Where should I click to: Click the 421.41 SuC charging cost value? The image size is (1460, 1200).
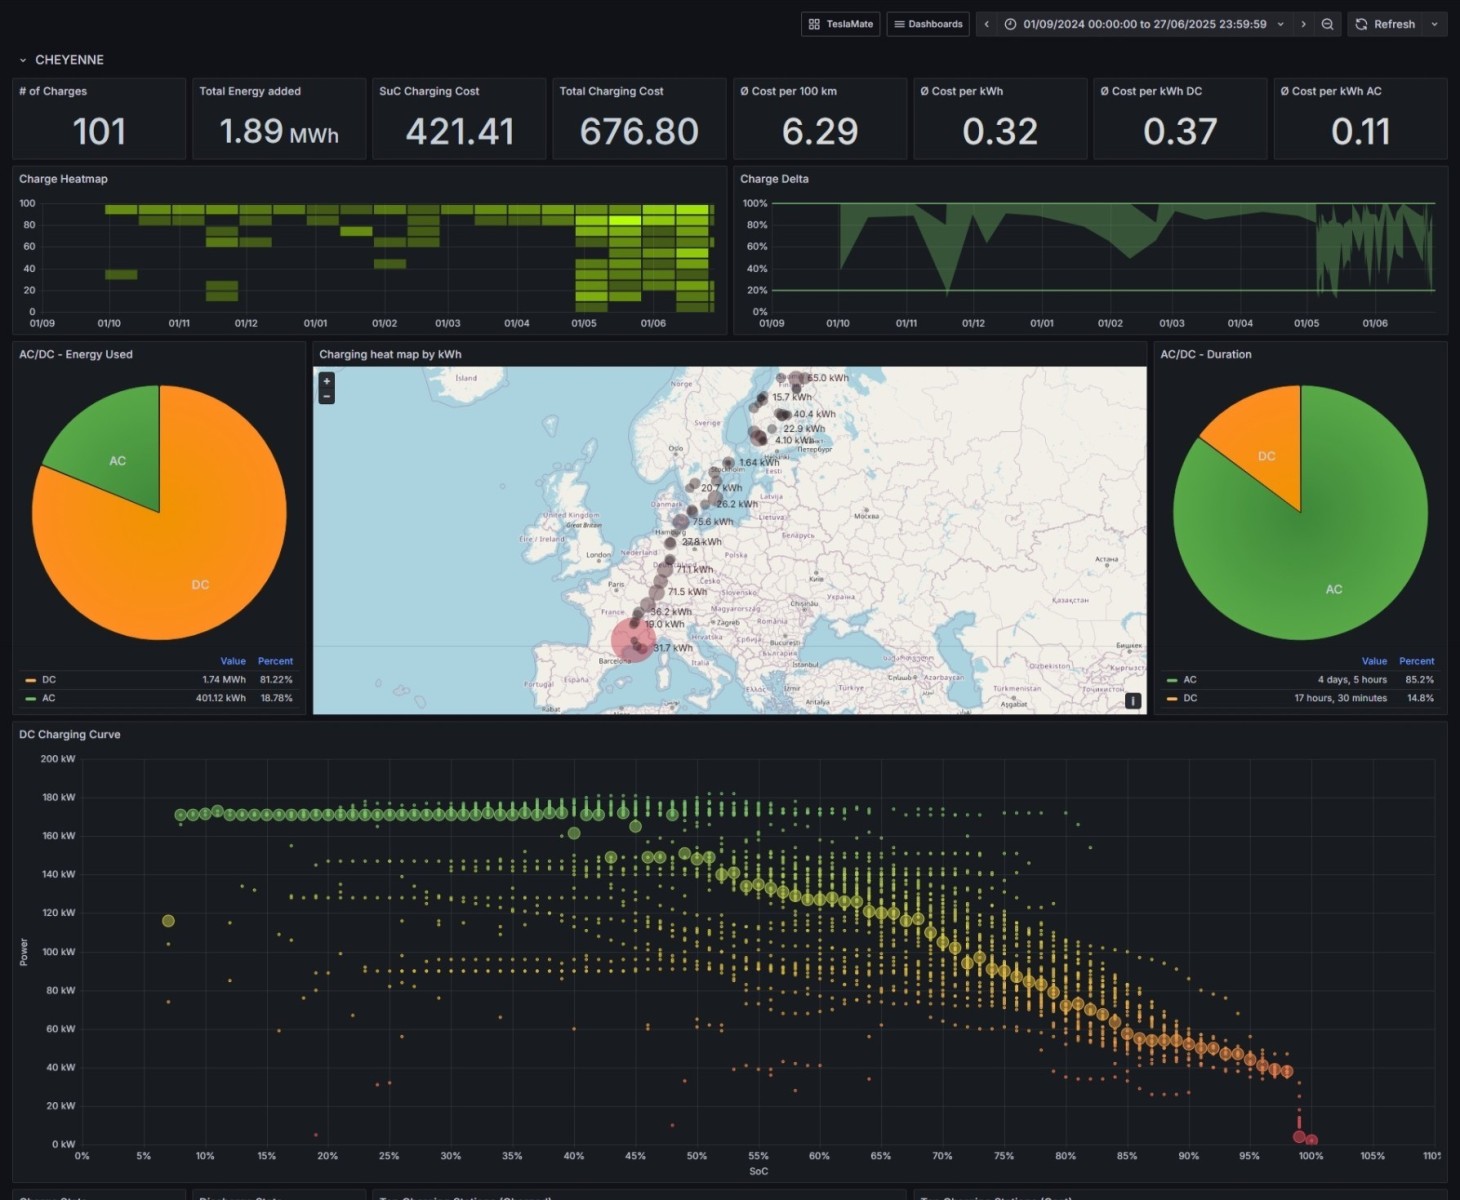(460, 131)
